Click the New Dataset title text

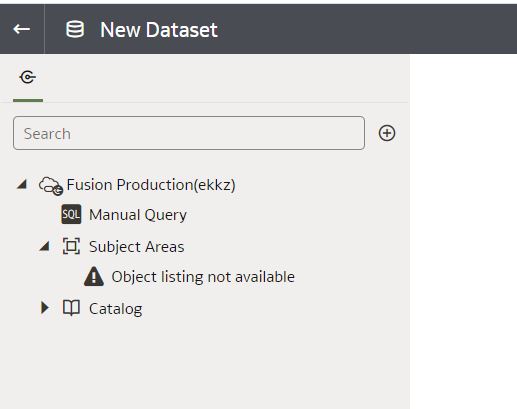click(x=159, y=30)
